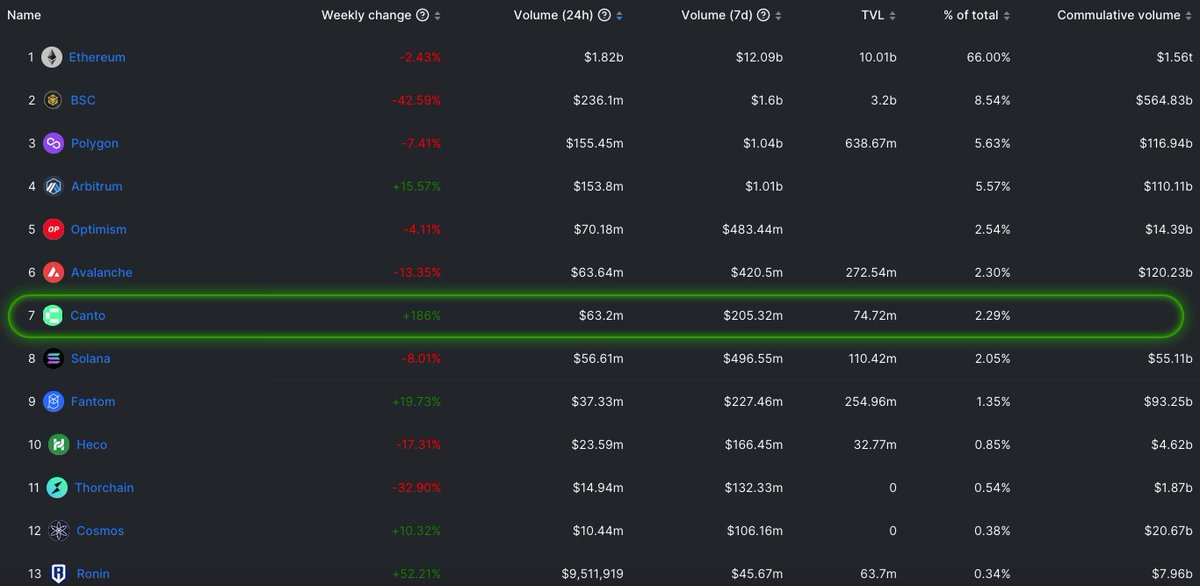
Task: Open the Ethereum chain link
Action: coord(97,57)
